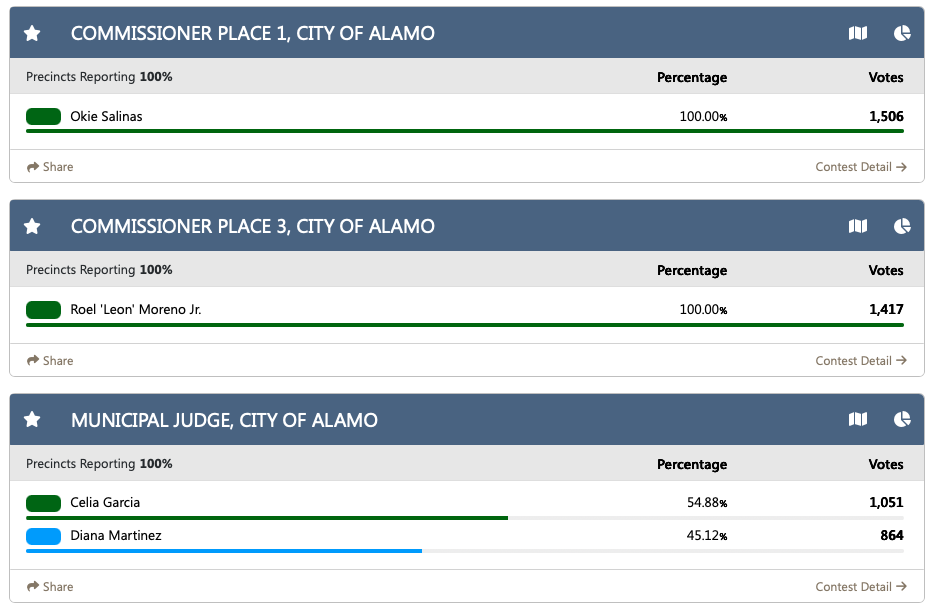Go to Municipal Judge Contest Detail
This screenshot has height=613, width=937.
(x=861, y=587)
